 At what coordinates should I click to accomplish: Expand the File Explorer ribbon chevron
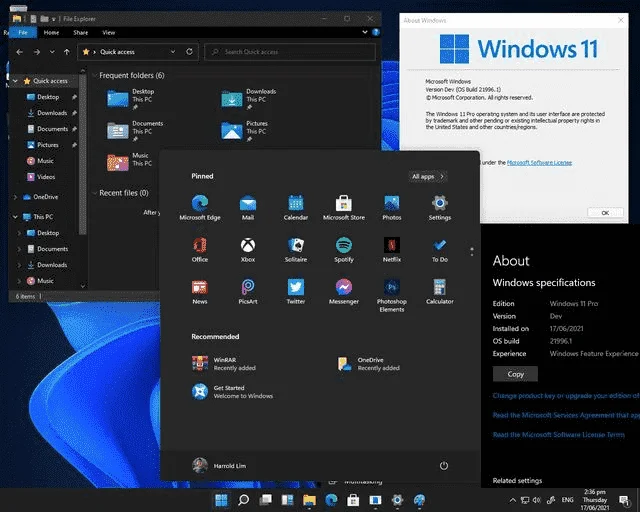[364, 32]
